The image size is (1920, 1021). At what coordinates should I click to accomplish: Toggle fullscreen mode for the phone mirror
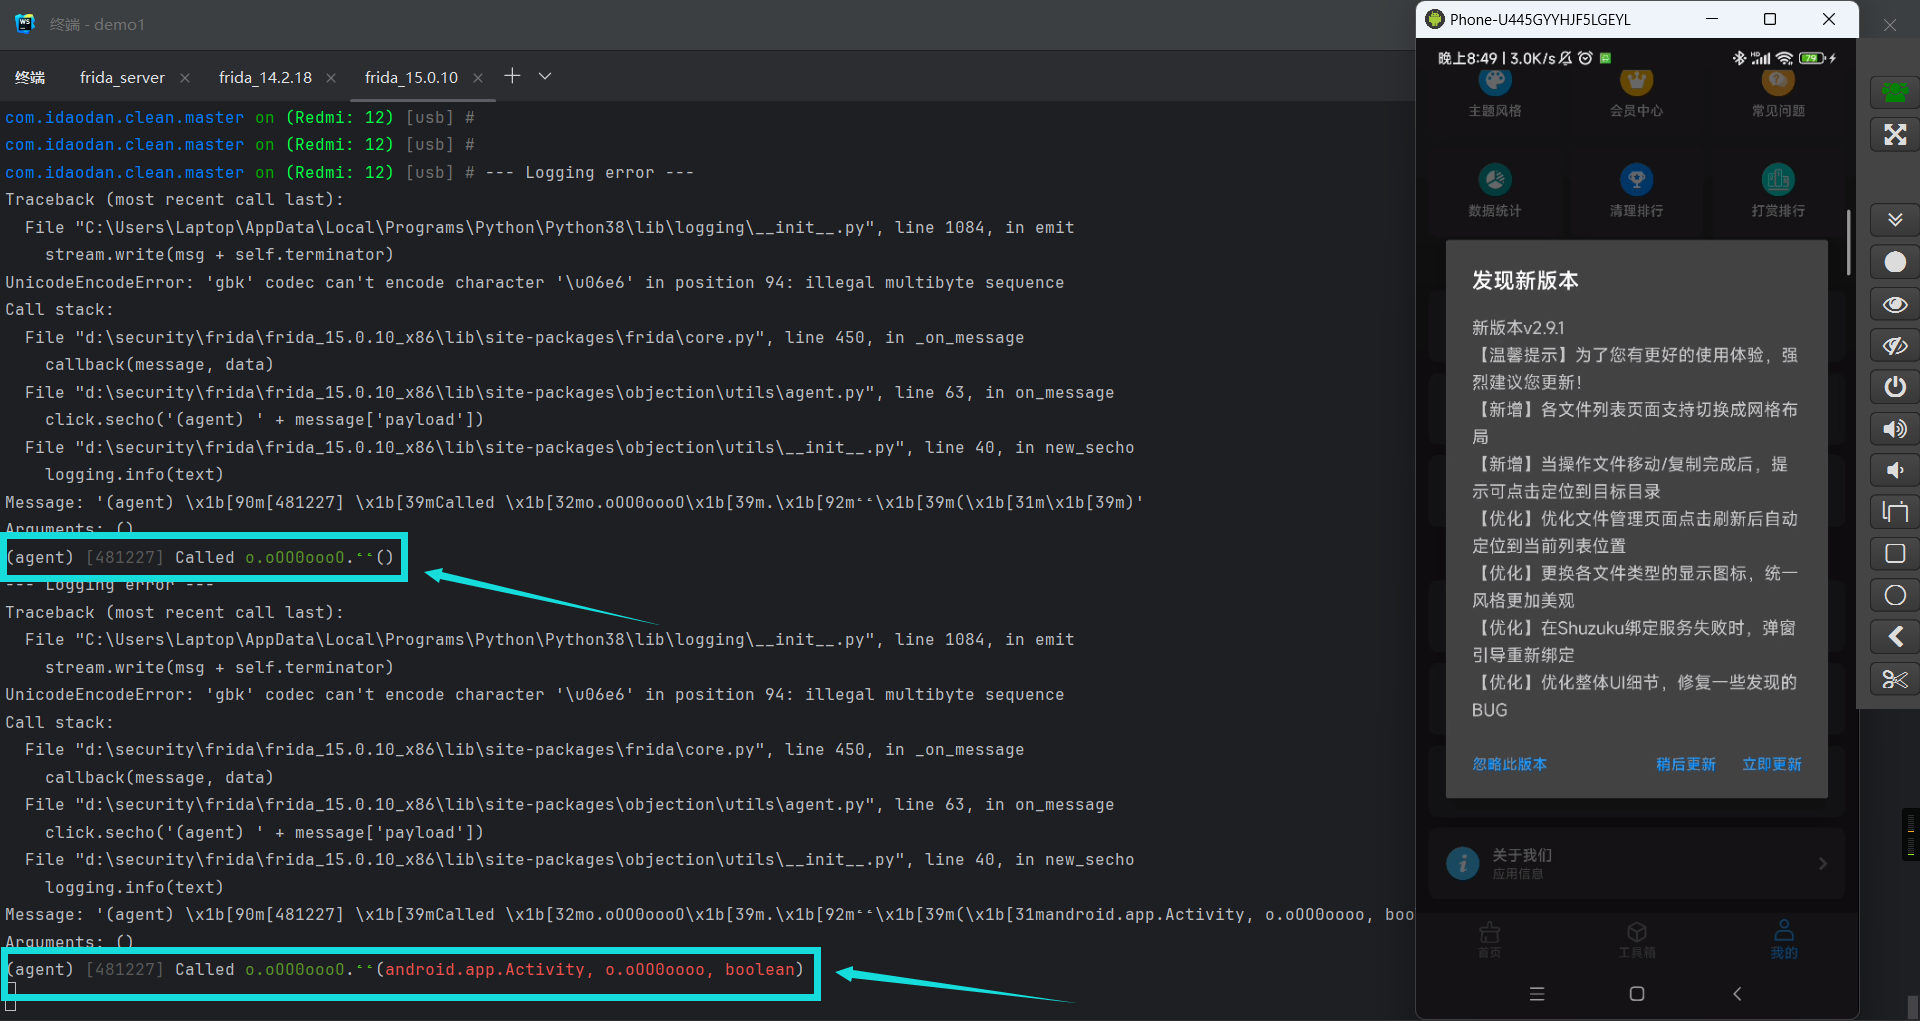[x=1894, y=135]
